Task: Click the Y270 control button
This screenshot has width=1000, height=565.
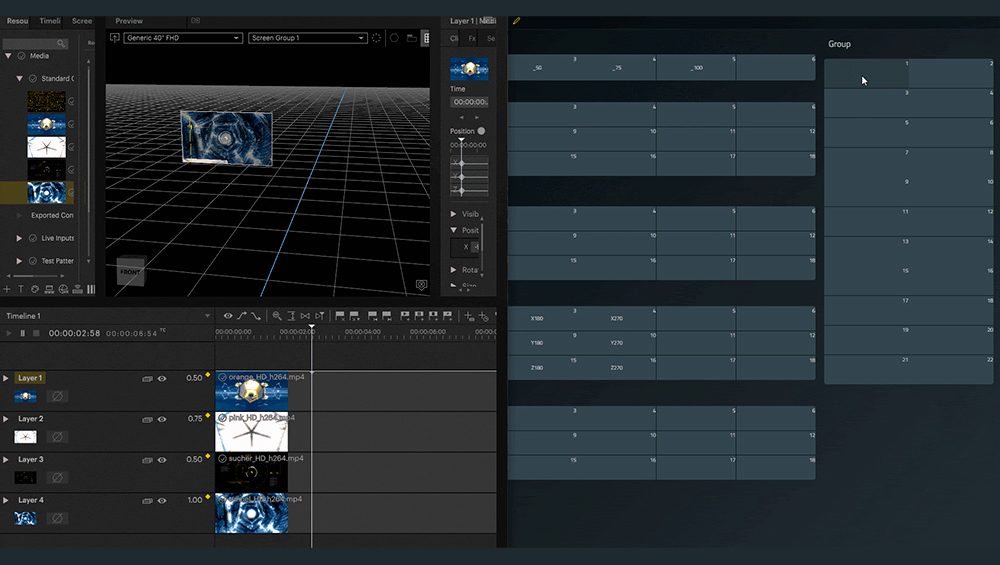Action: (x=617, y=343)
